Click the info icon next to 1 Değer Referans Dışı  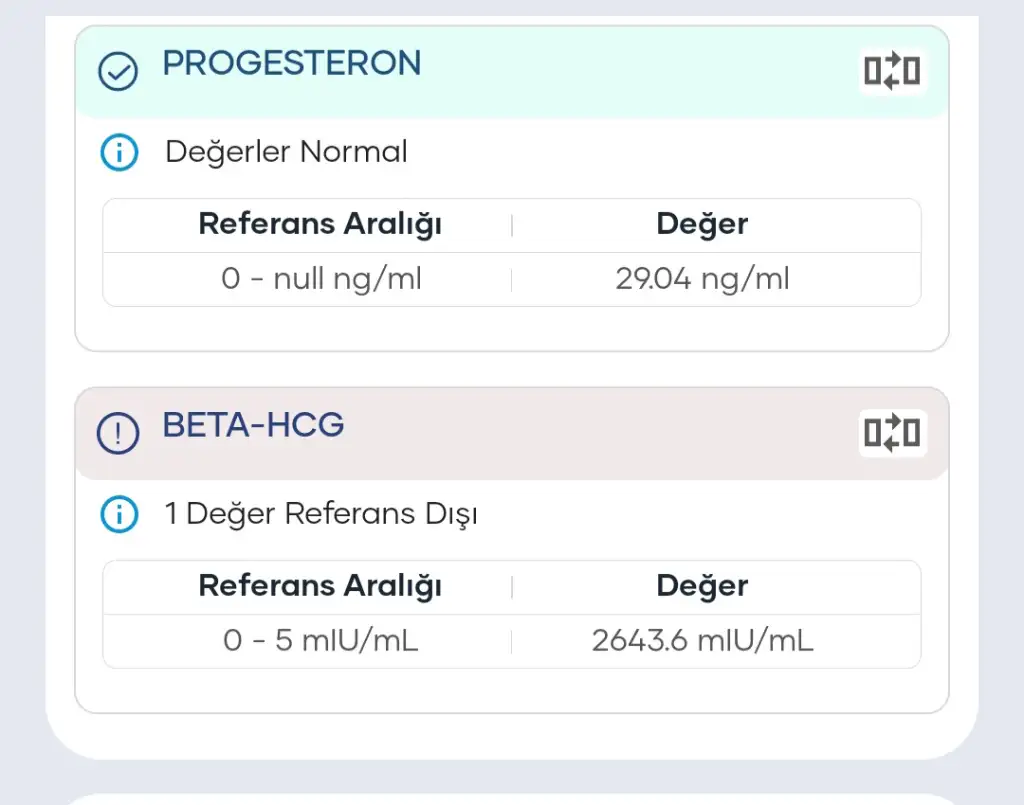click(x=119, y=515)
